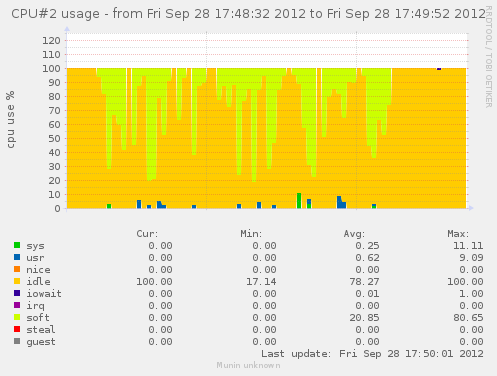Click the green sys legend color swatch

17,245
